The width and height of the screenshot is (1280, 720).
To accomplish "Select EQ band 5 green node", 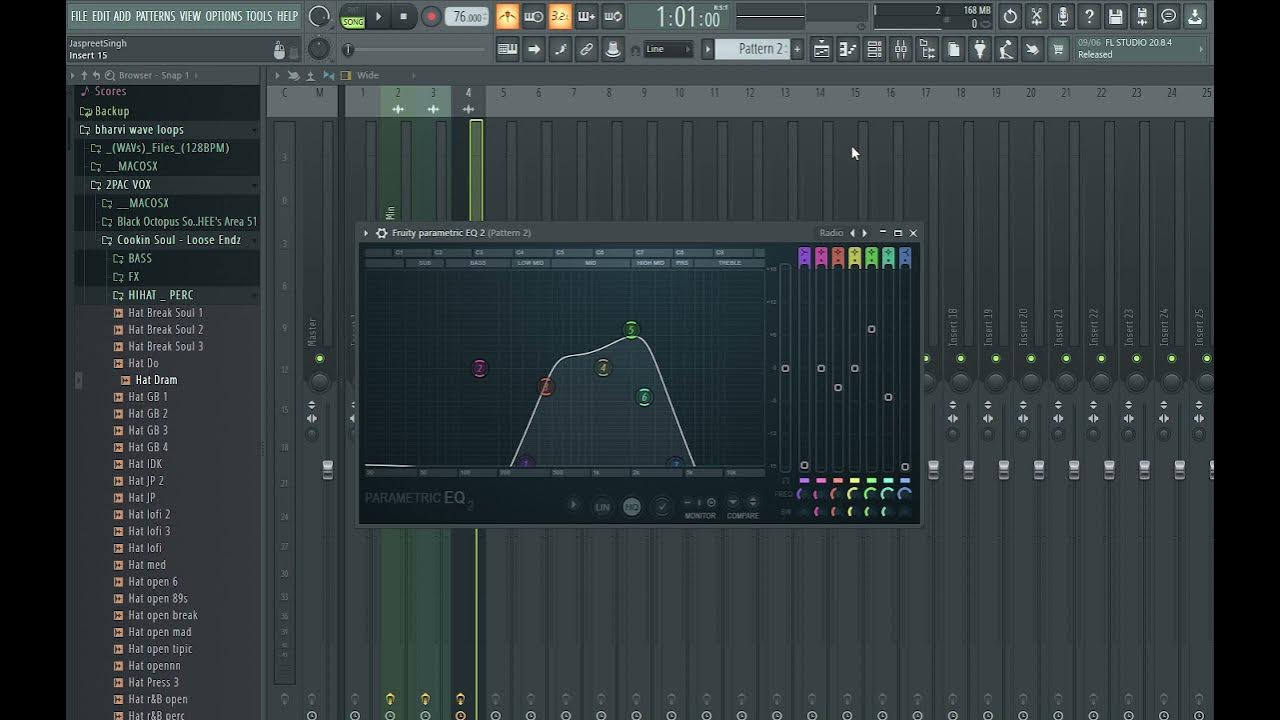I will (631, 329).
